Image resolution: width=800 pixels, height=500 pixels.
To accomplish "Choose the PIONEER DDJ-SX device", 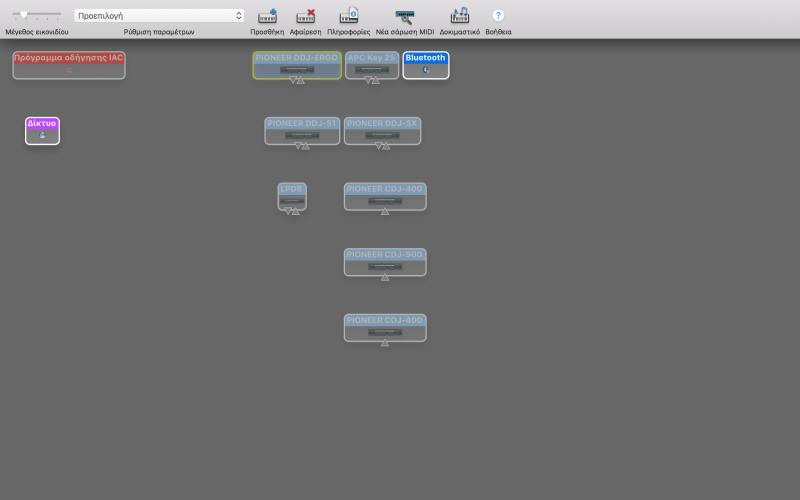I will point(382,130).
